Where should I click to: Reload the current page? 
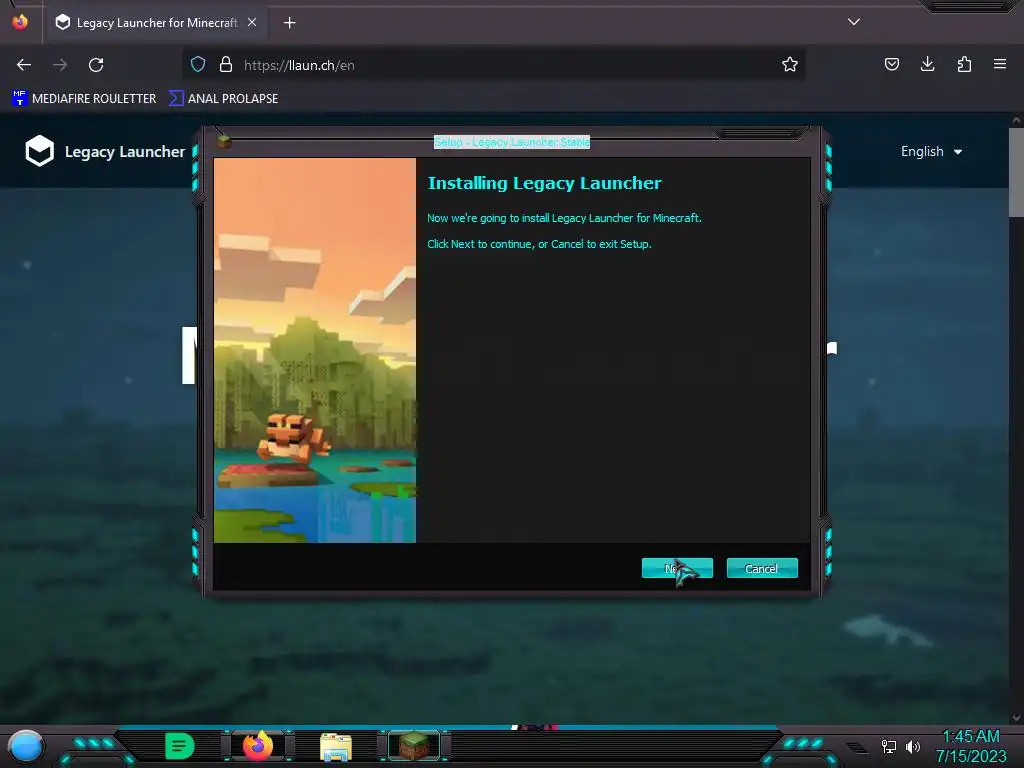[x=96, y=65]
